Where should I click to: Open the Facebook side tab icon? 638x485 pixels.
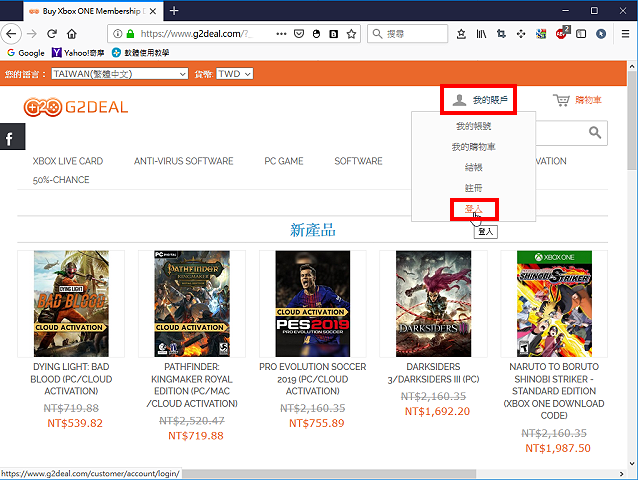pos(12,137)
